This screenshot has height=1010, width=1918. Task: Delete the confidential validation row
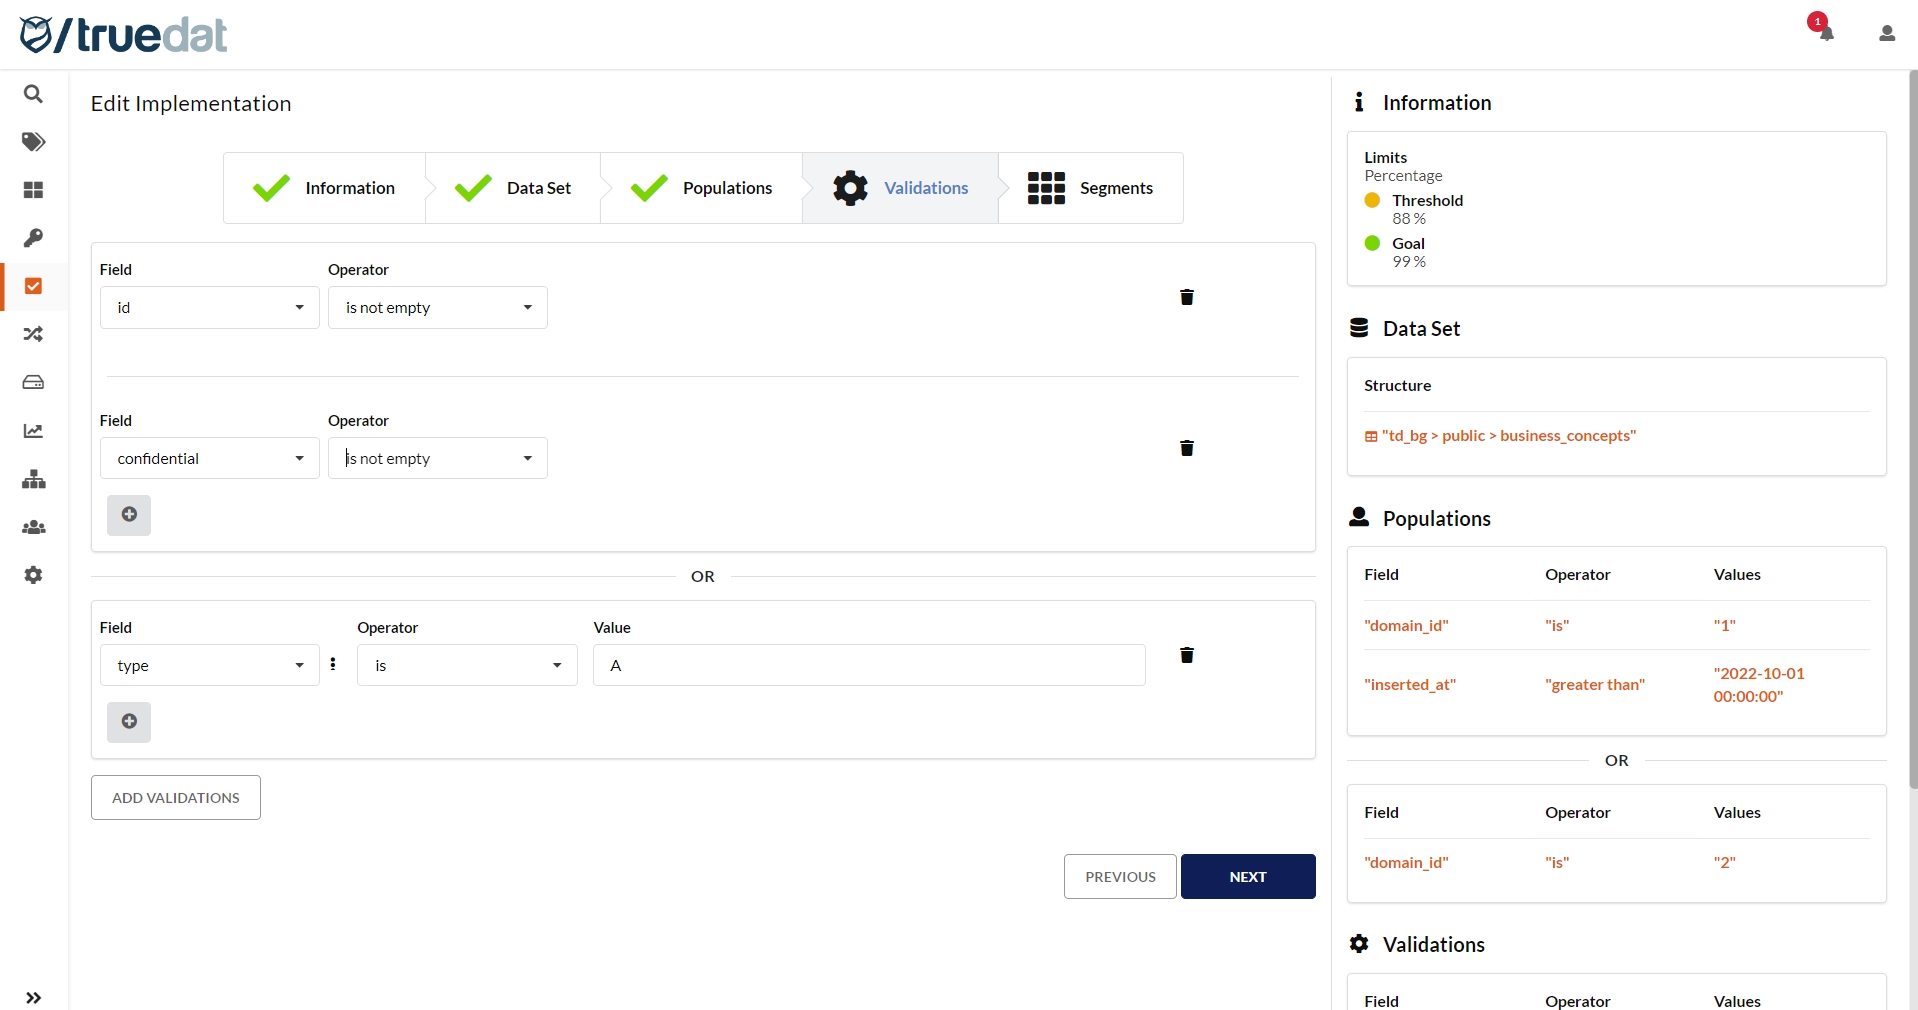(x=1186, y=448)
